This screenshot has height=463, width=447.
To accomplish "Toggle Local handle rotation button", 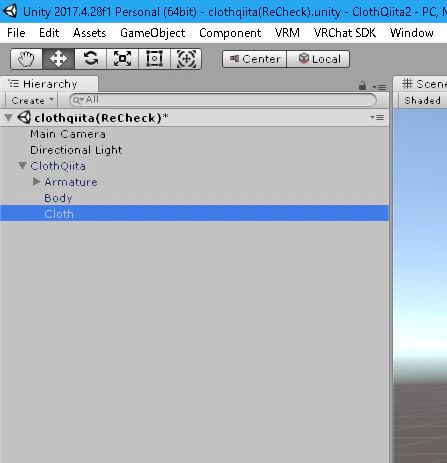I will coord(318,59).
